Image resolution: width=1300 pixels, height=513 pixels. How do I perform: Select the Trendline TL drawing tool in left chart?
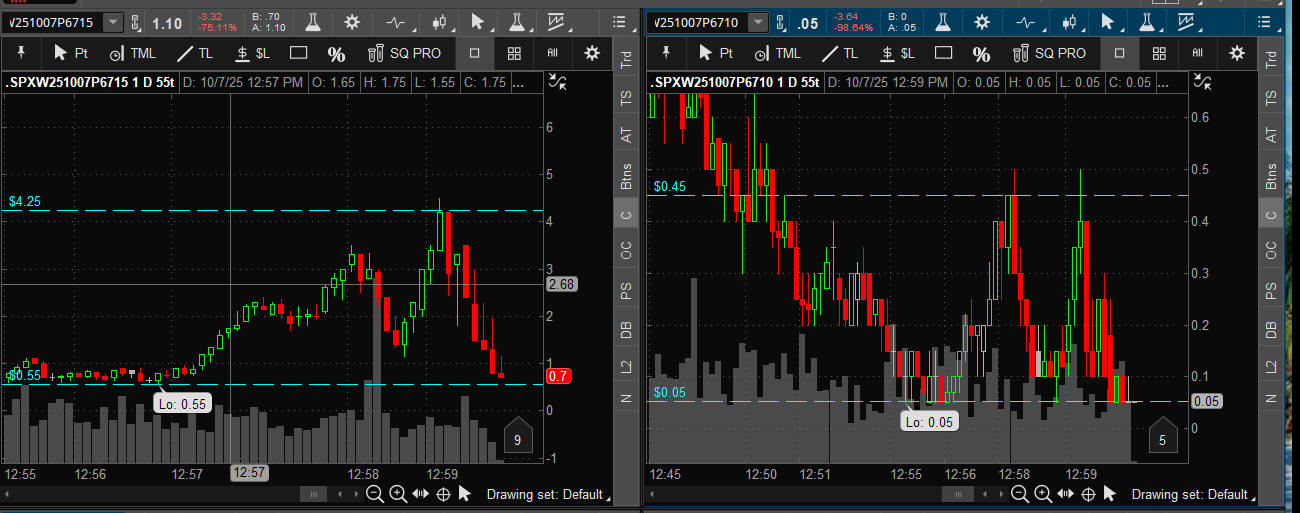[x=194, y=53]
